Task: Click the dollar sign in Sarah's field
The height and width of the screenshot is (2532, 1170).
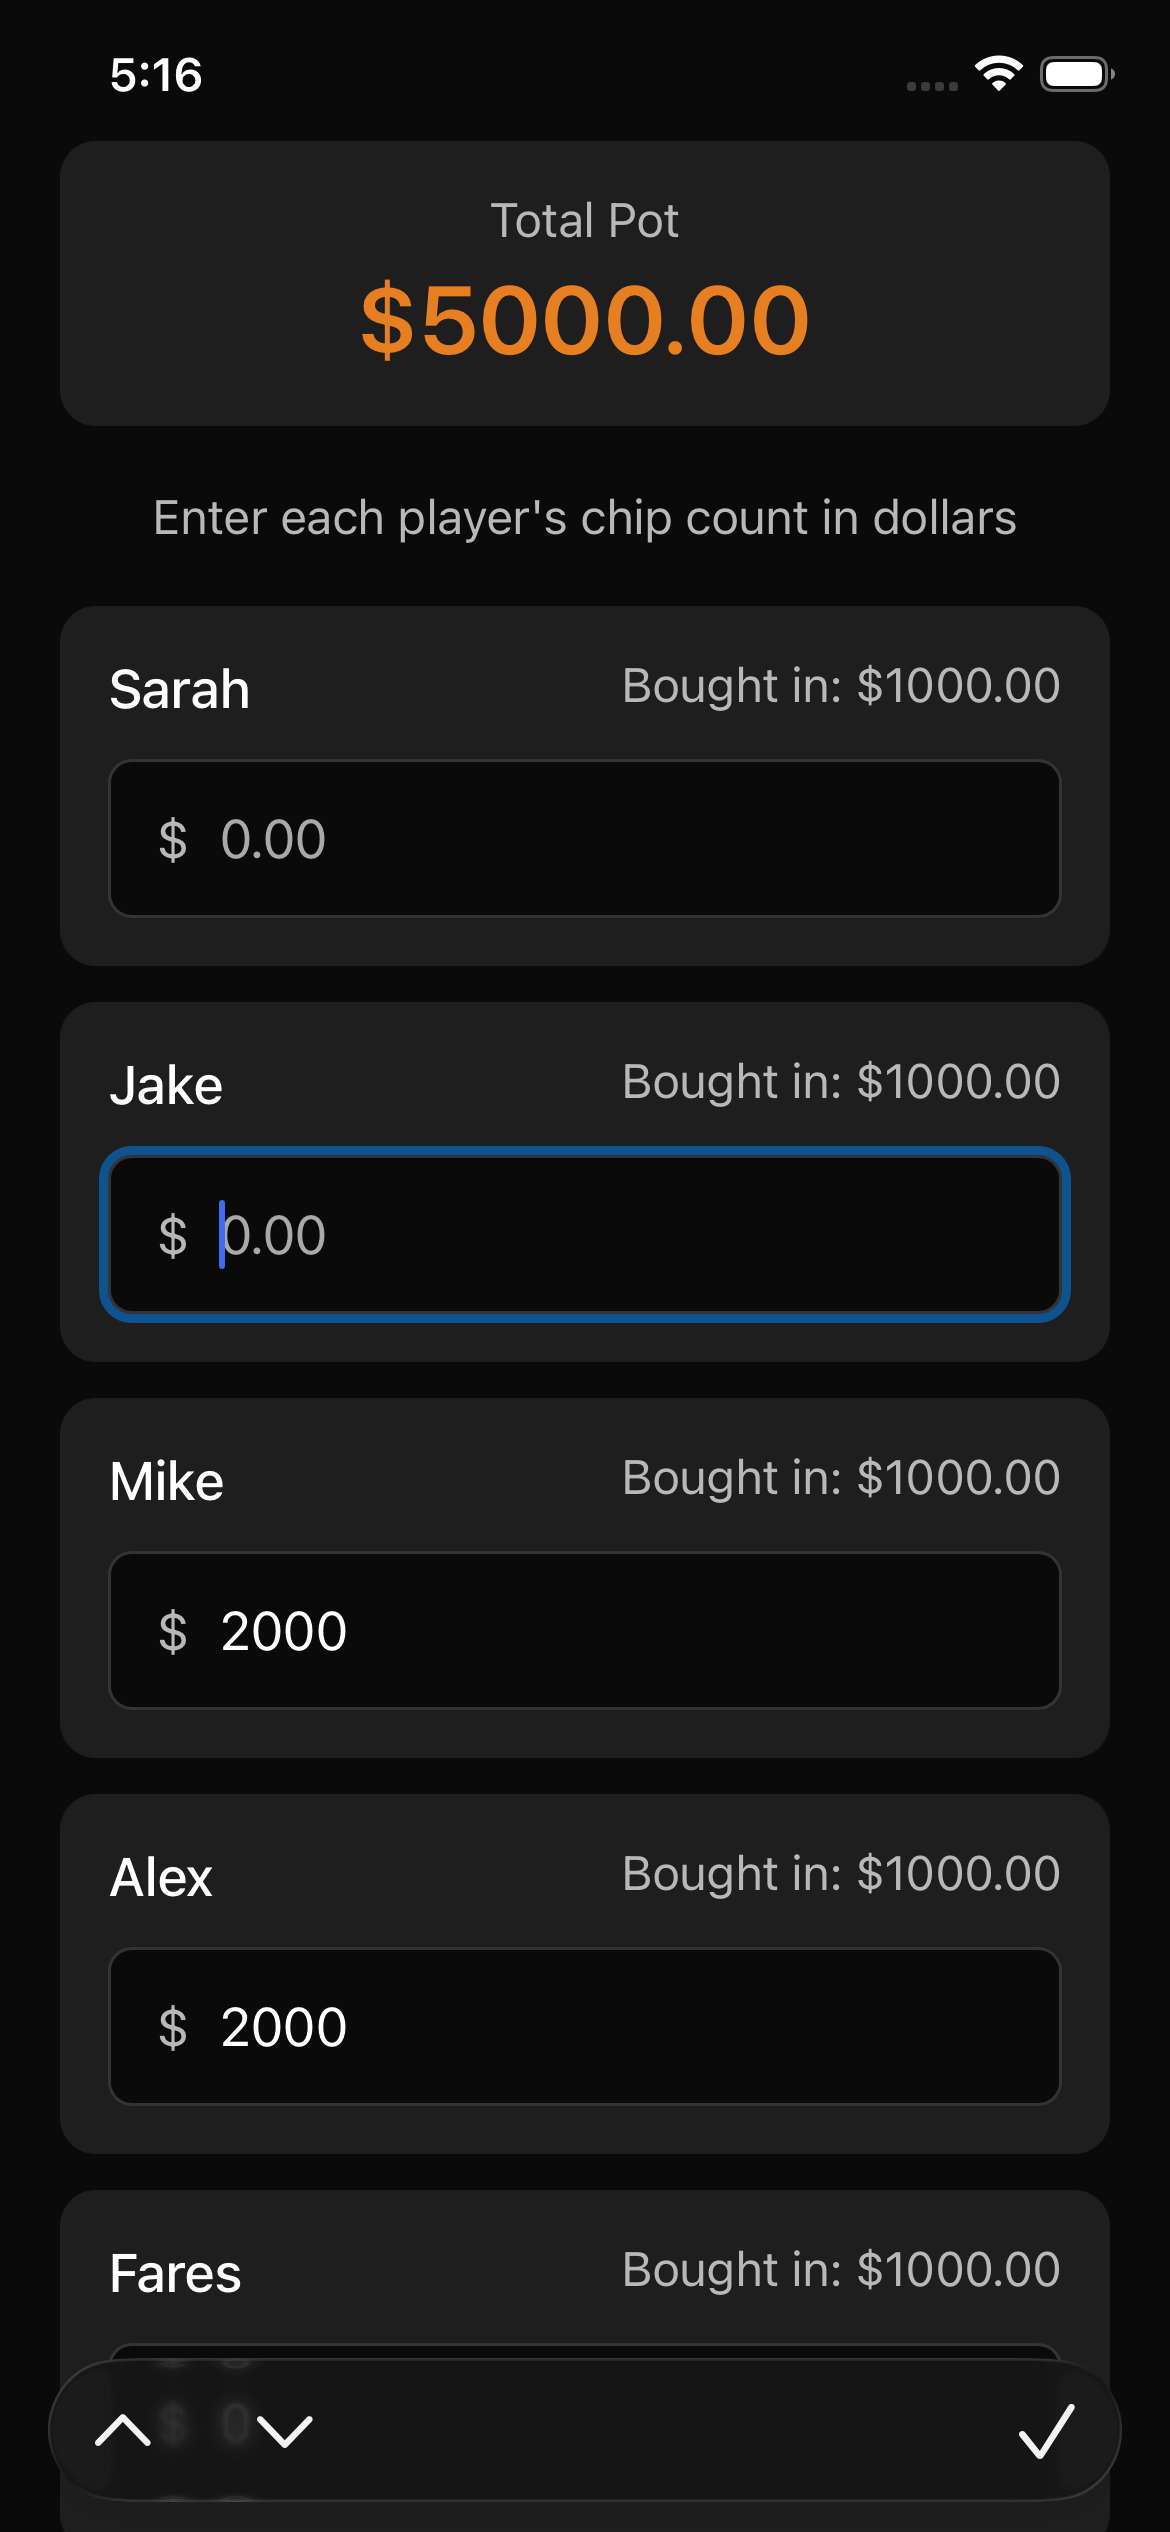Action: 173,839
